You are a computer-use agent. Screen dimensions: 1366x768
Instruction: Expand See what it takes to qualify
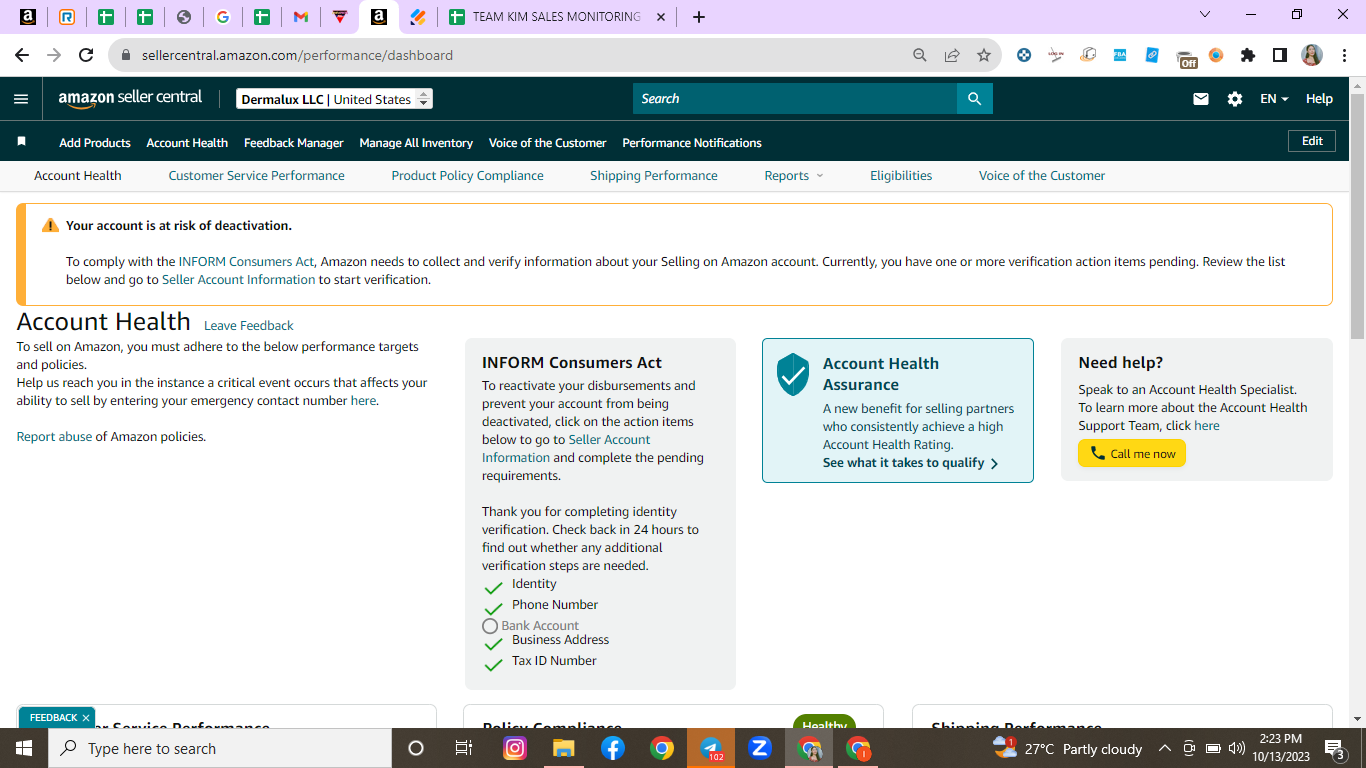[910, 463]
